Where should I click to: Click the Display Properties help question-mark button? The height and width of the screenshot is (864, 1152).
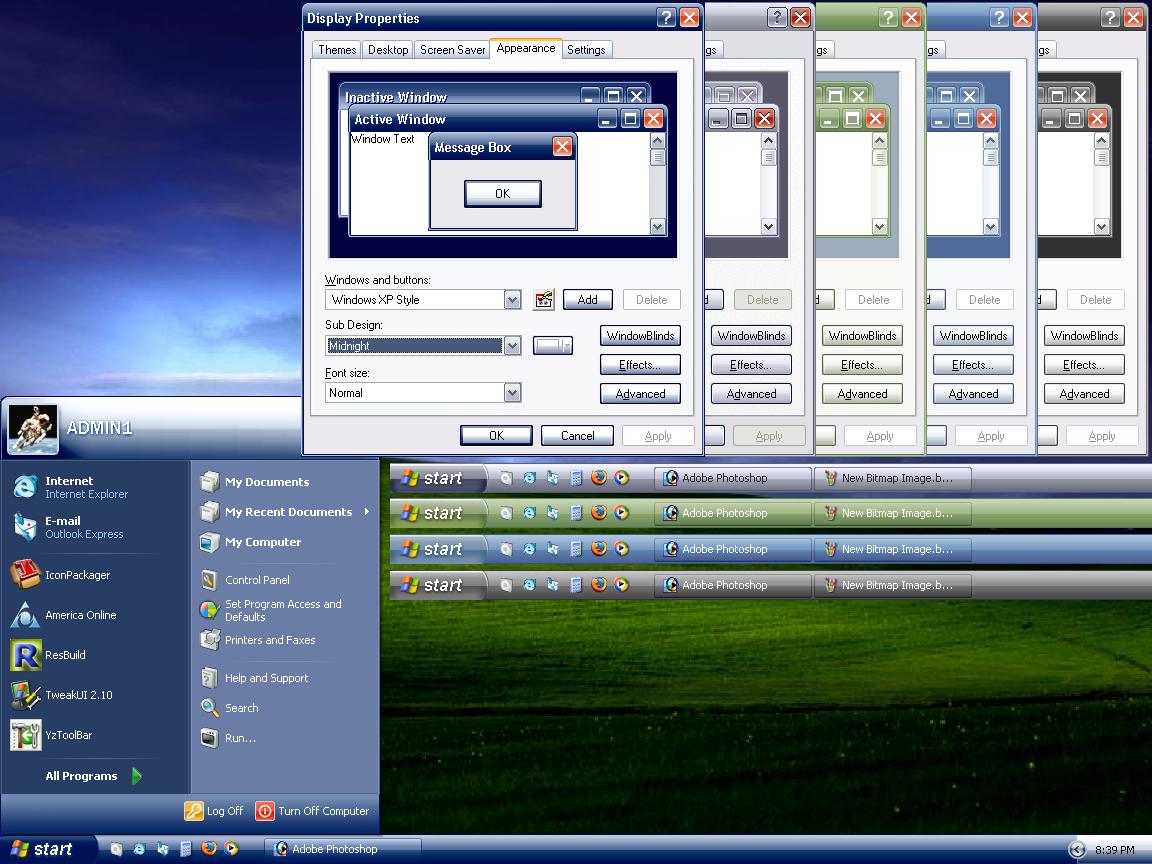(666, 18)
